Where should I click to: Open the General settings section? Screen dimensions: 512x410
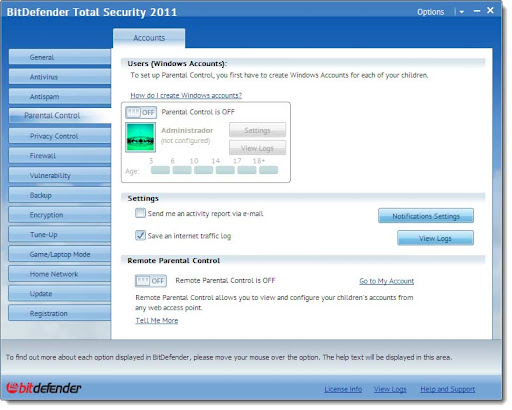tap(59, 57)
